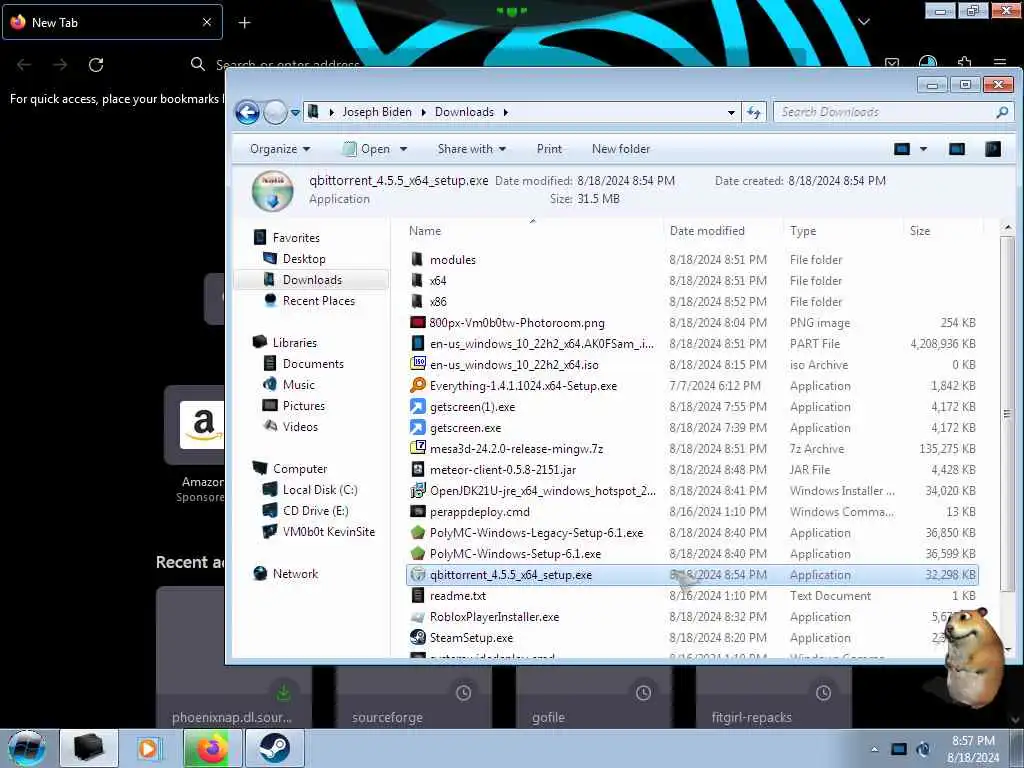Sort by the Size column header
The width and height of the screenshot is (1024, 768).
point(920,231)
